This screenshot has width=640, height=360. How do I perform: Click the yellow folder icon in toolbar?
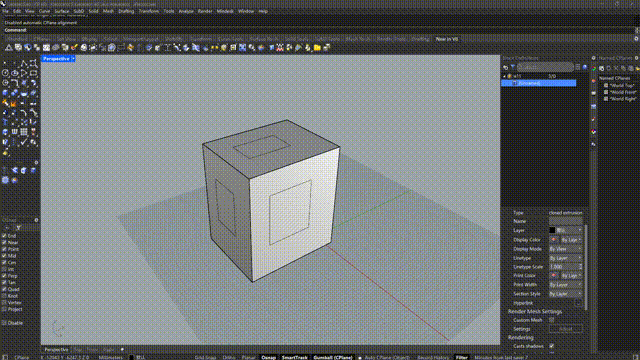(317, 48)
